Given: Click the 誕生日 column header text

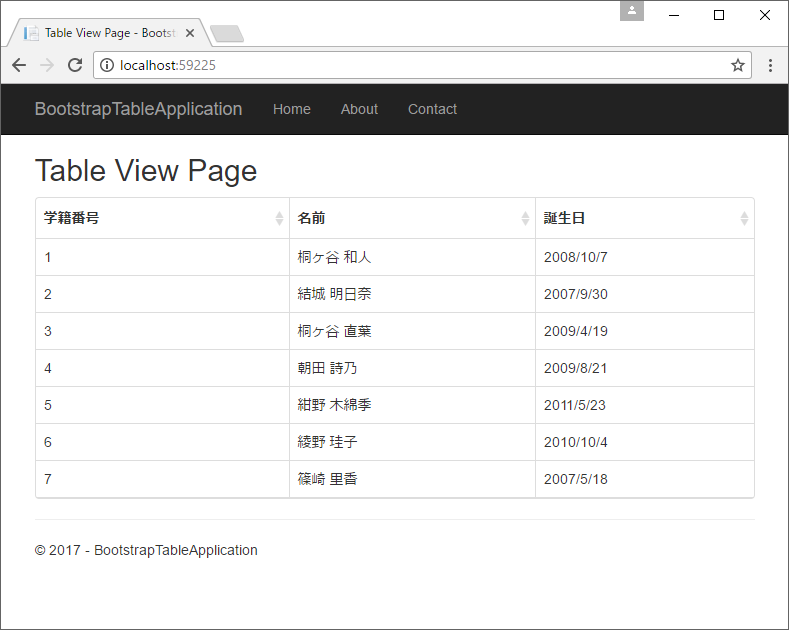Looking at the screenshot, I should pos(564,218).
